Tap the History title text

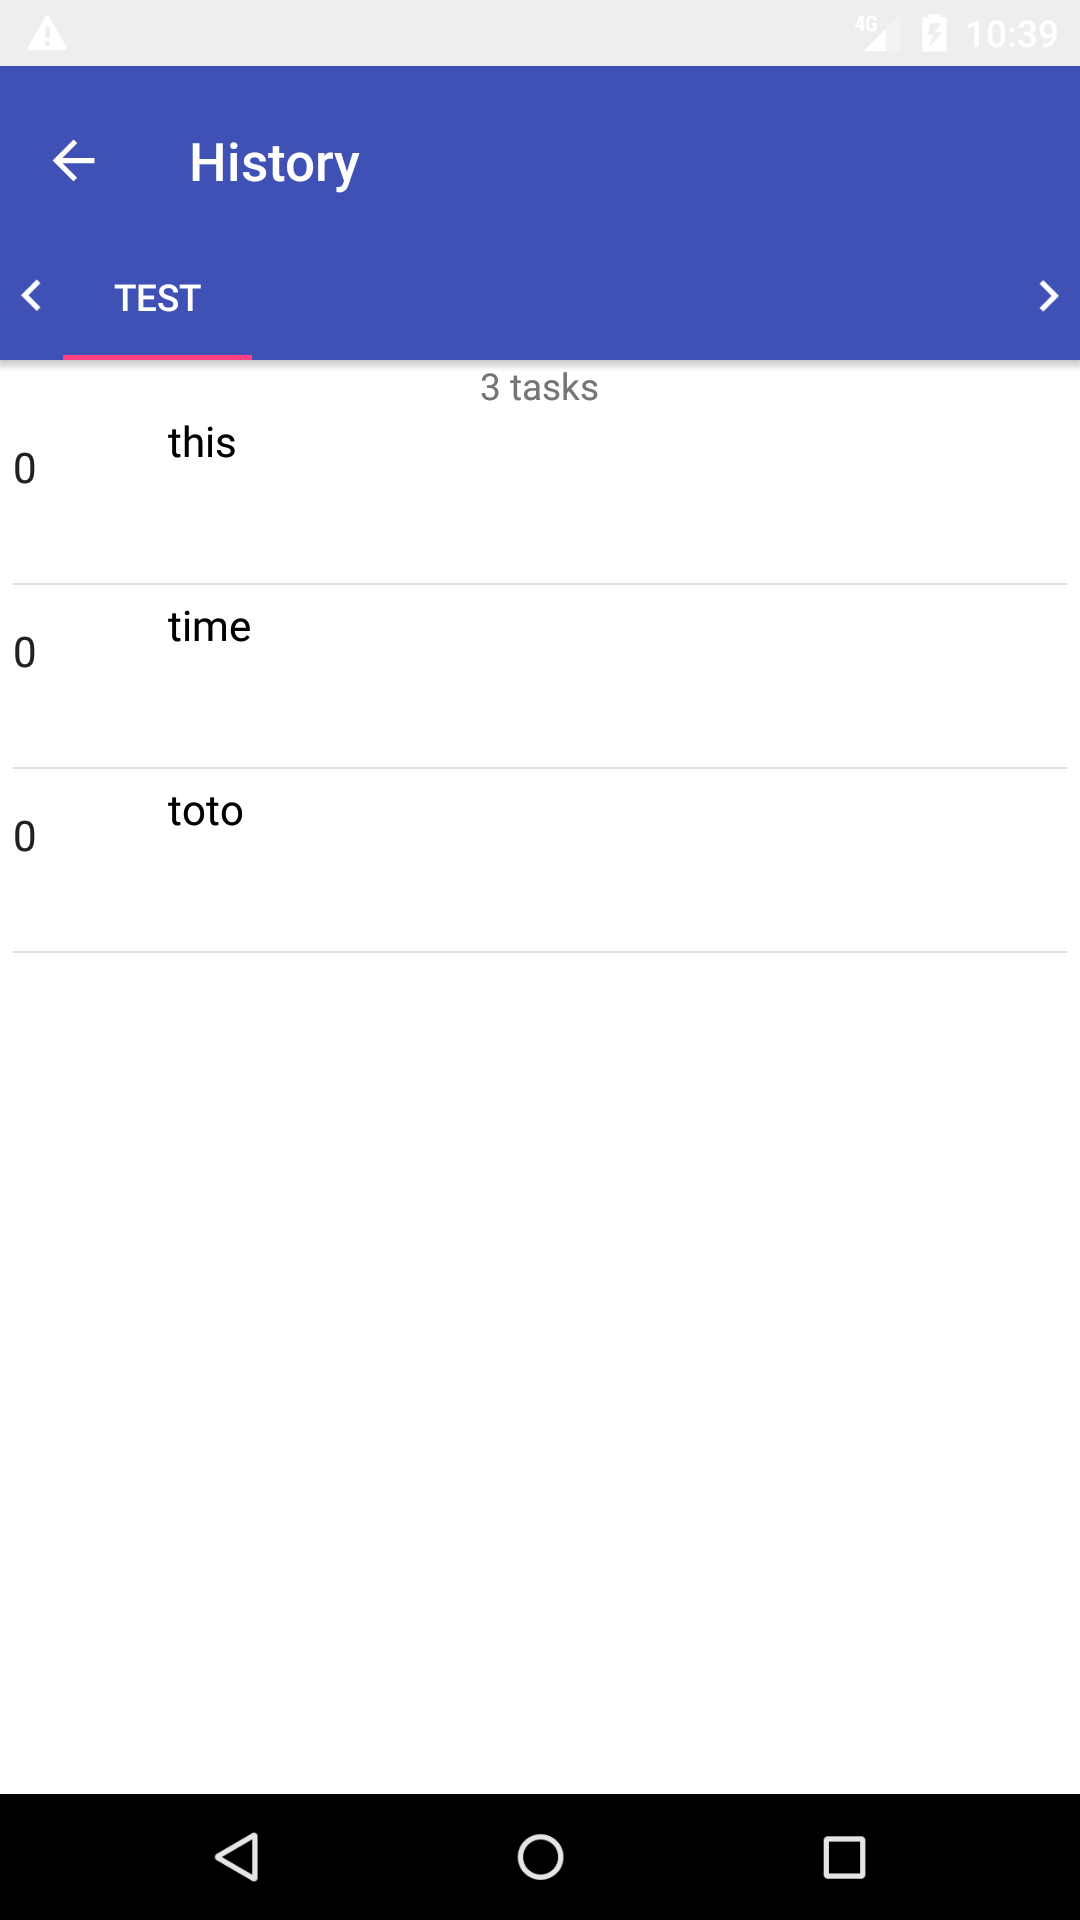click(274, 163)
